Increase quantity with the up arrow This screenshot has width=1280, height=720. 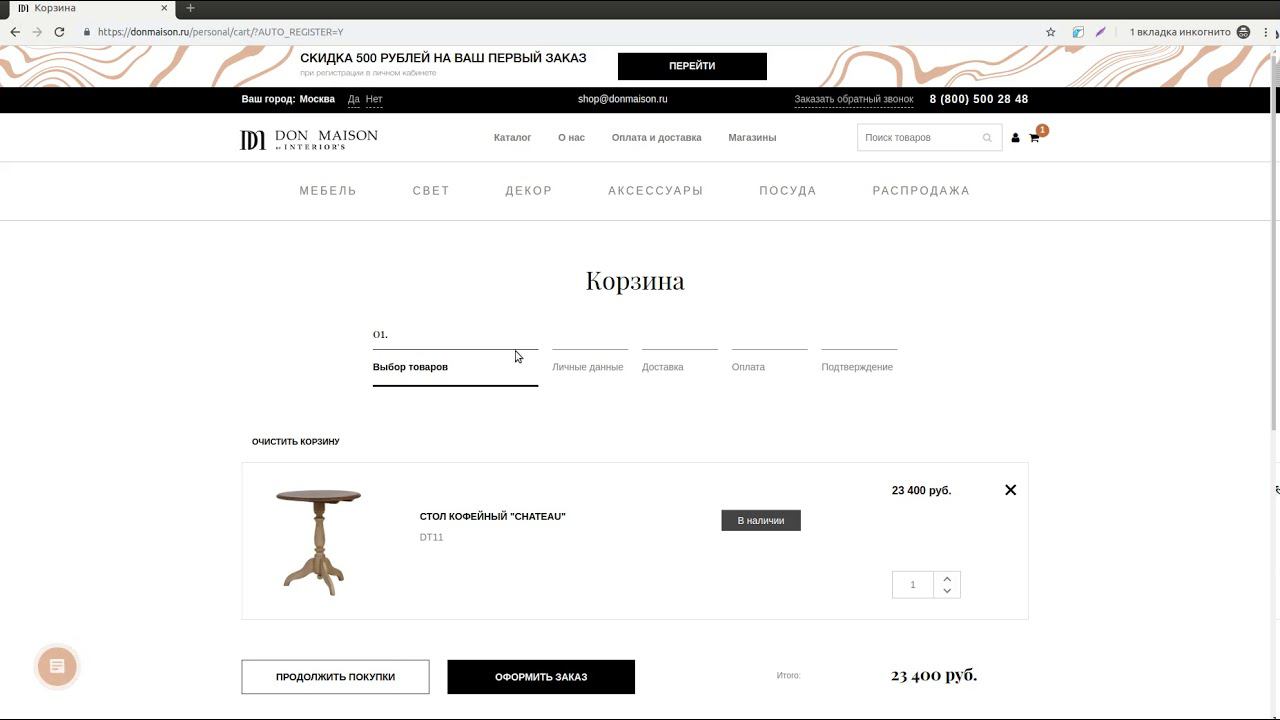pos(947,578)
